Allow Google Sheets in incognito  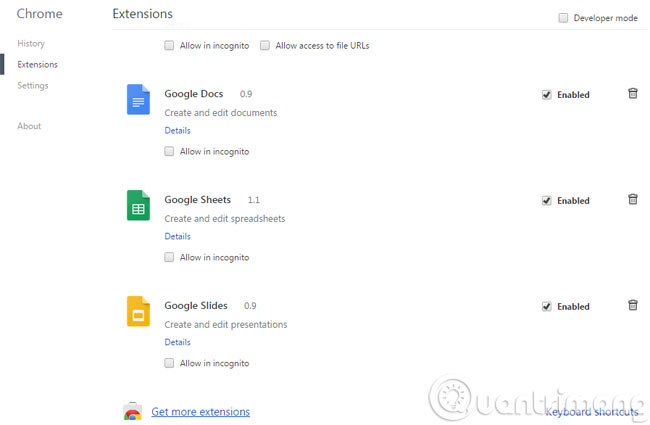coord(169,257)
